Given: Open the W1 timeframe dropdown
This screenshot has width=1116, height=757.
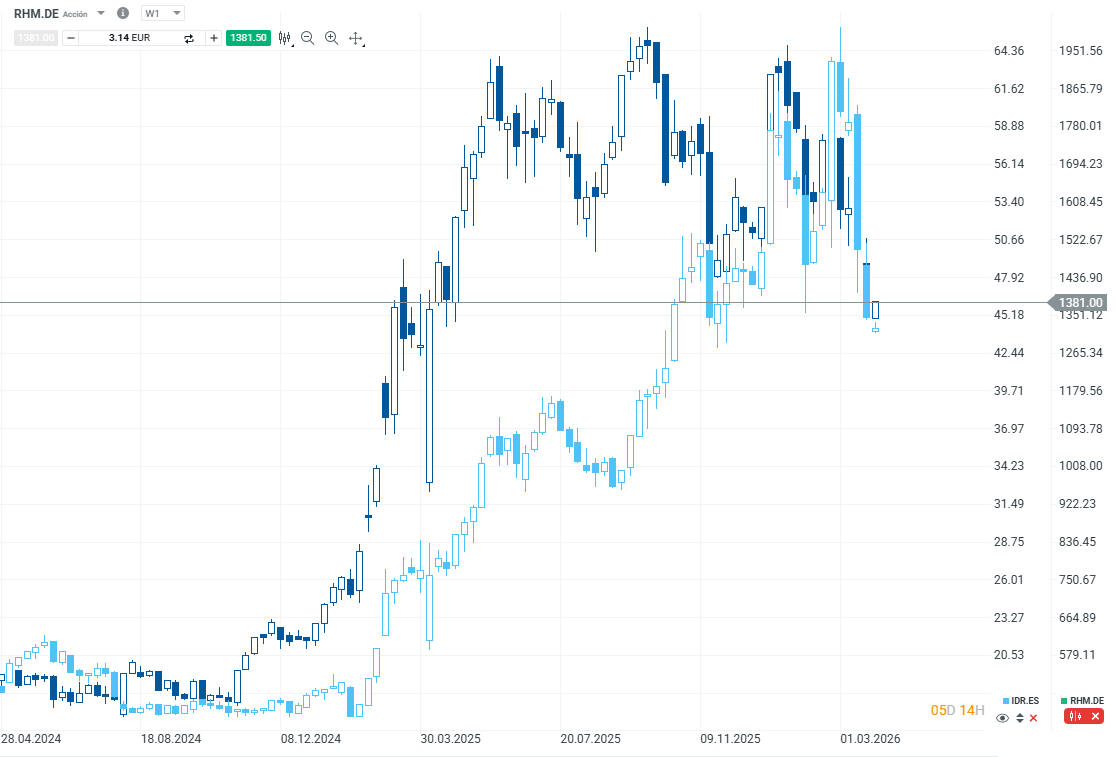Looking at the screenshot, I should [x=163, y=13].
